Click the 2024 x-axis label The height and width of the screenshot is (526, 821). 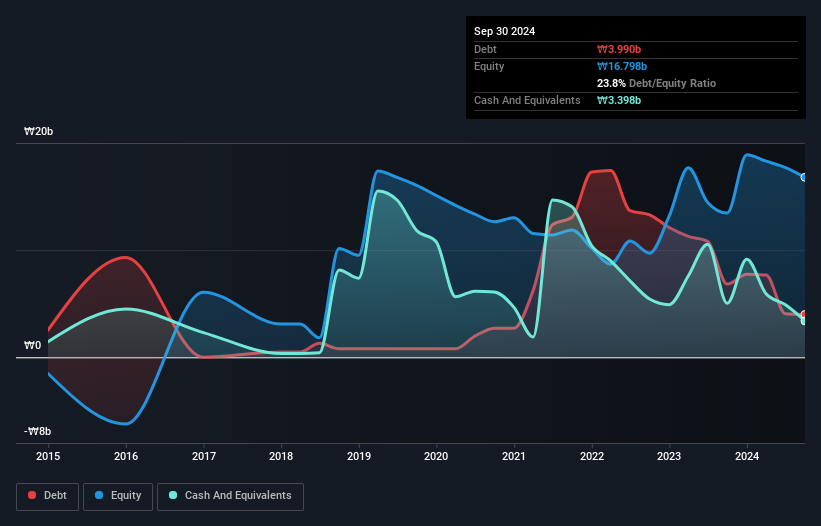747,456
